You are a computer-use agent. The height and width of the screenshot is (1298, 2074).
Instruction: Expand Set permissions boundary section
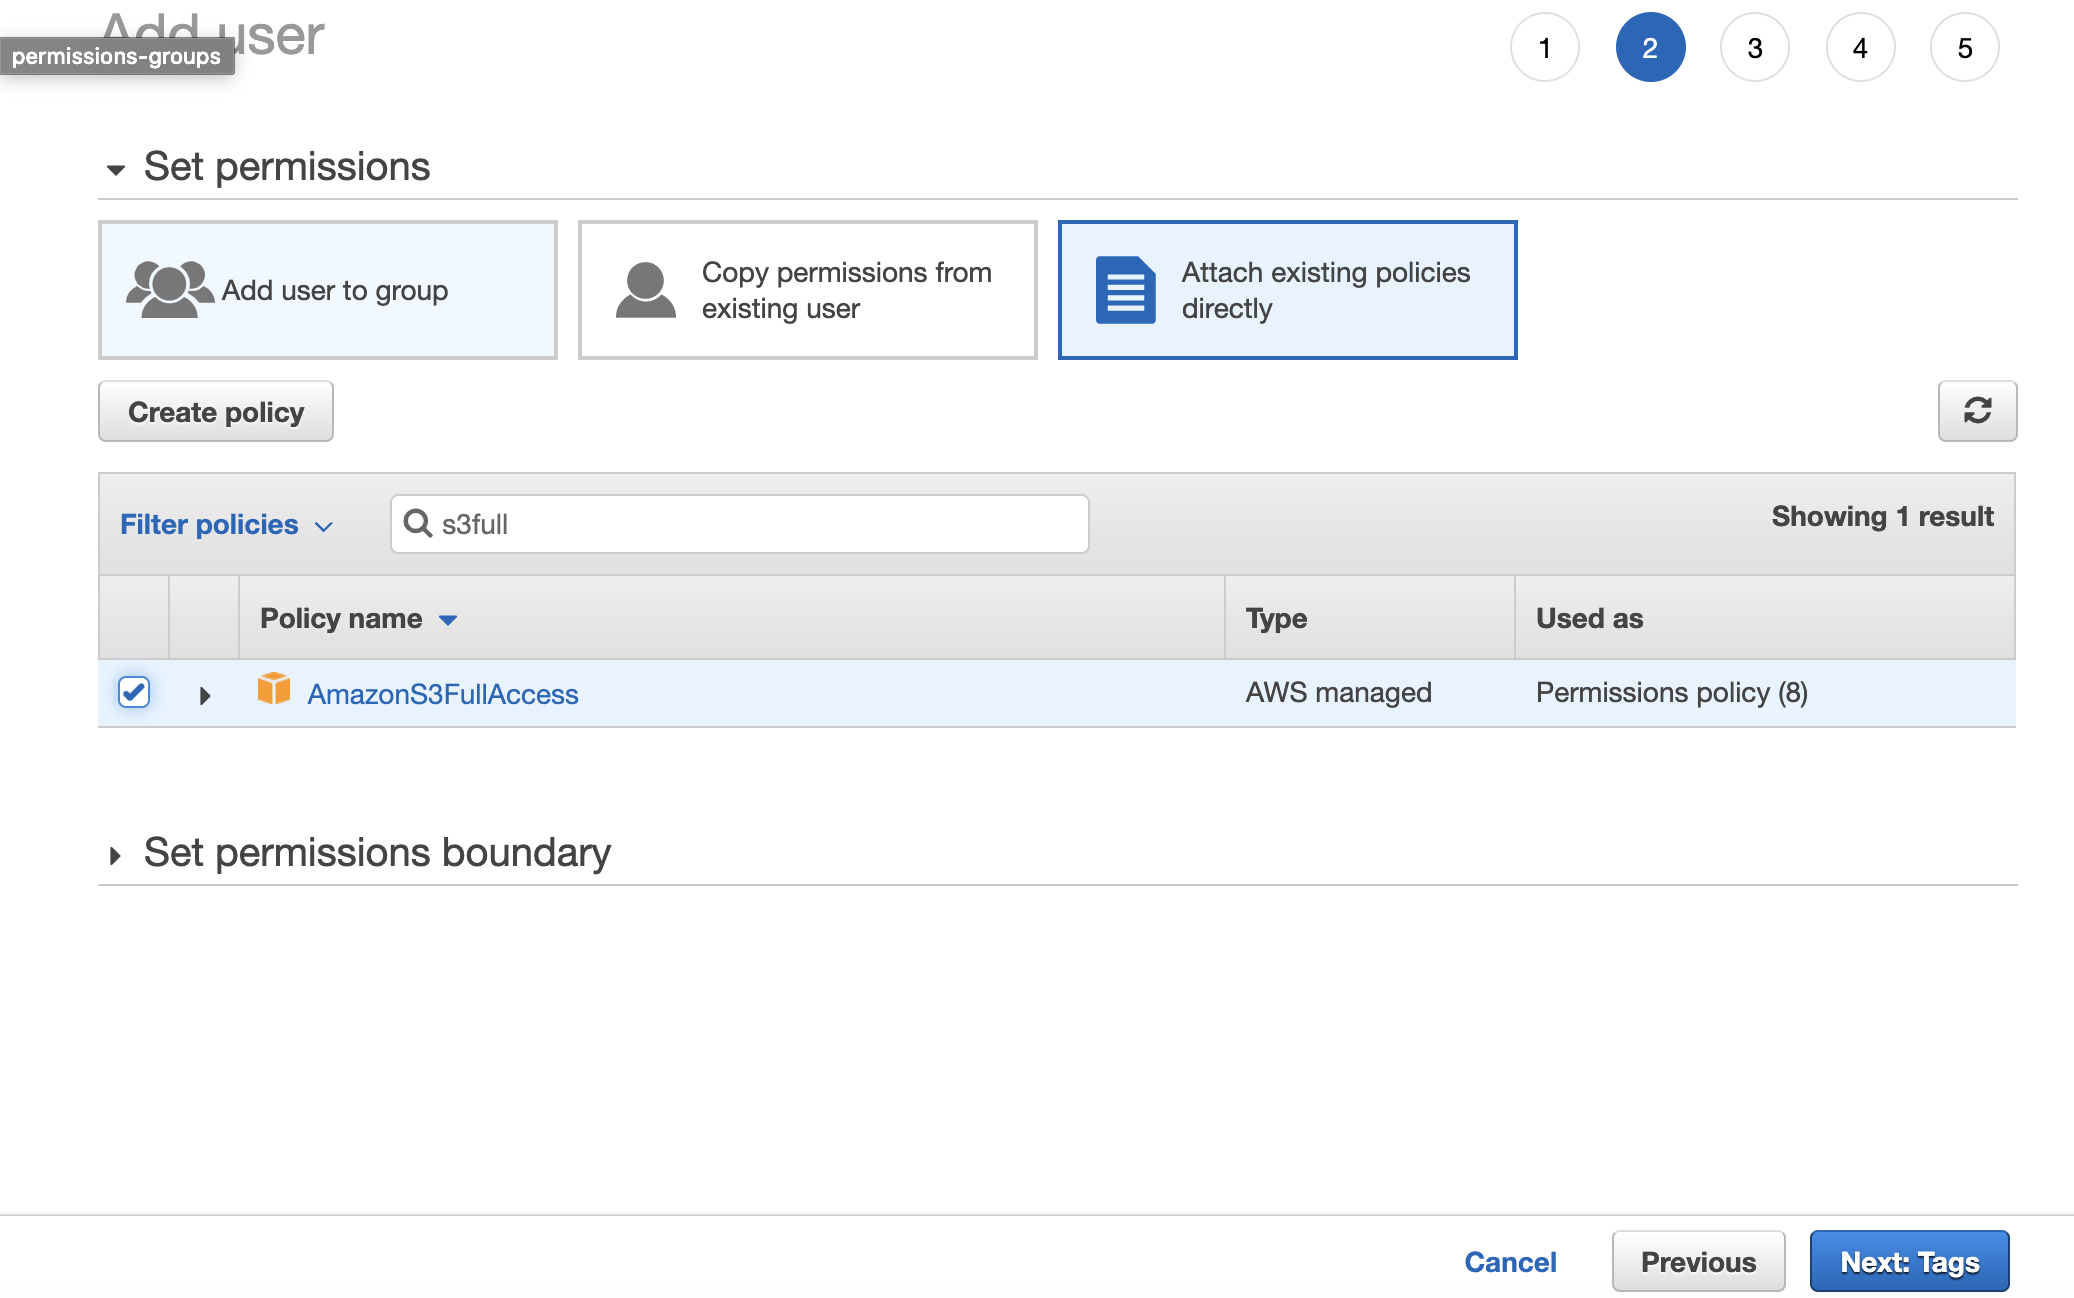116,855
